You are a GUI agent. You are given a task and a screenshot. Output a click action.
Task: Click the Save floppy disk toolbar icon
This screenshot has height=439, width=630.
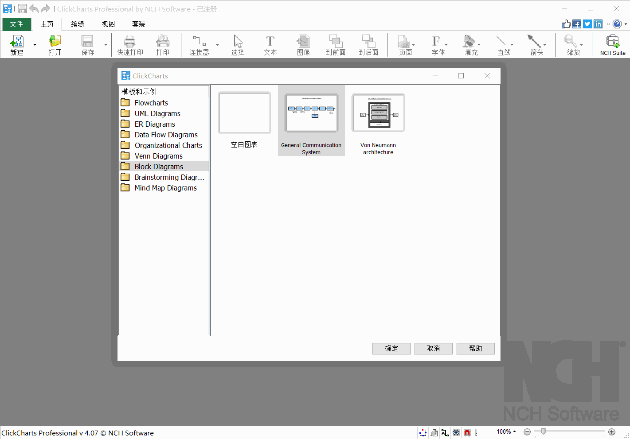(x=87, y=44)
